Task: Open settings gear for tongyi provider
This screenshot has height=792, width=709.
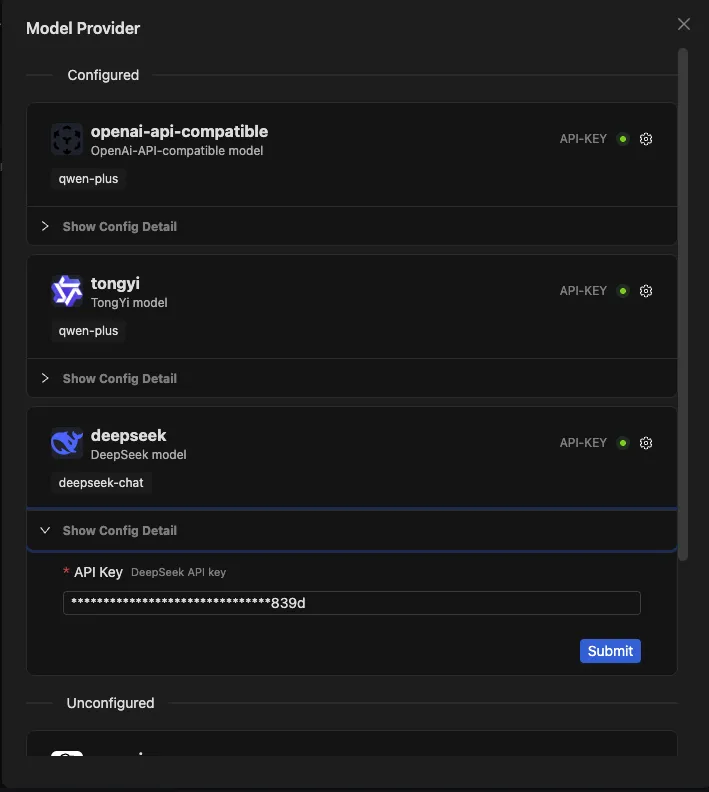Action: click(x=646, y=291)
